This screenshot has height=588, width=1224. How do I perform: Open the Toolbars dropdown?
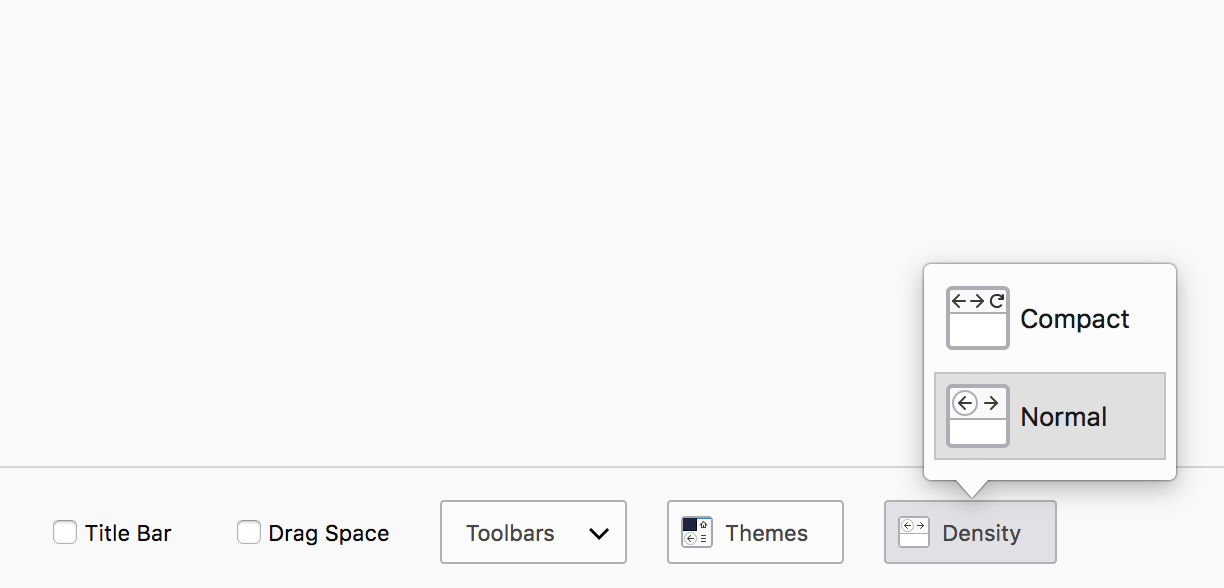(x=533, y=532)
